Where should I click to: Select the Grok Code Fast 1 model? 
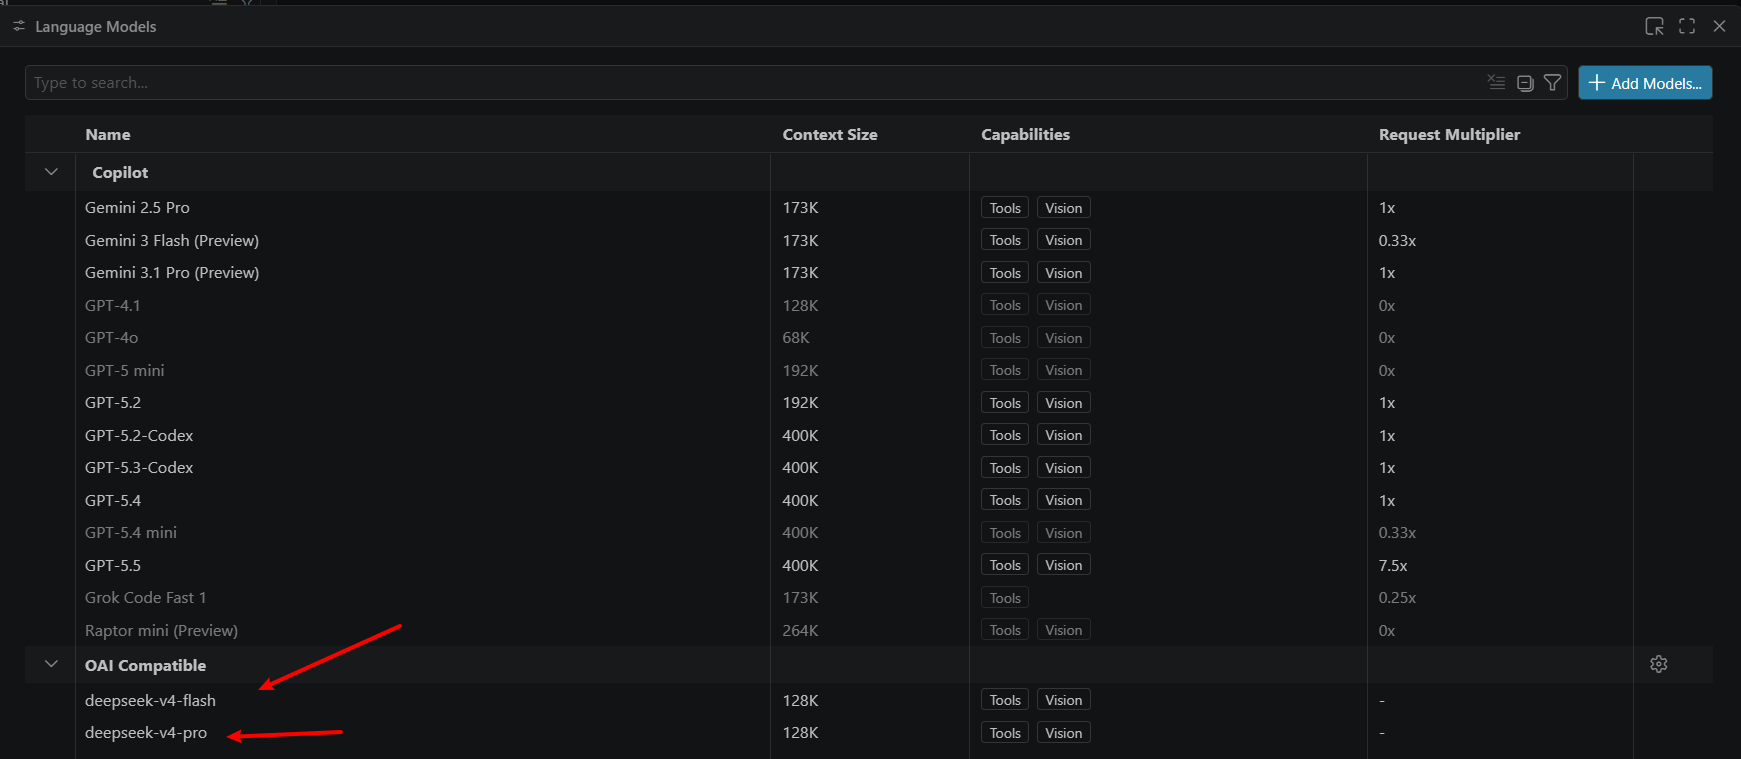coord(145,597)
